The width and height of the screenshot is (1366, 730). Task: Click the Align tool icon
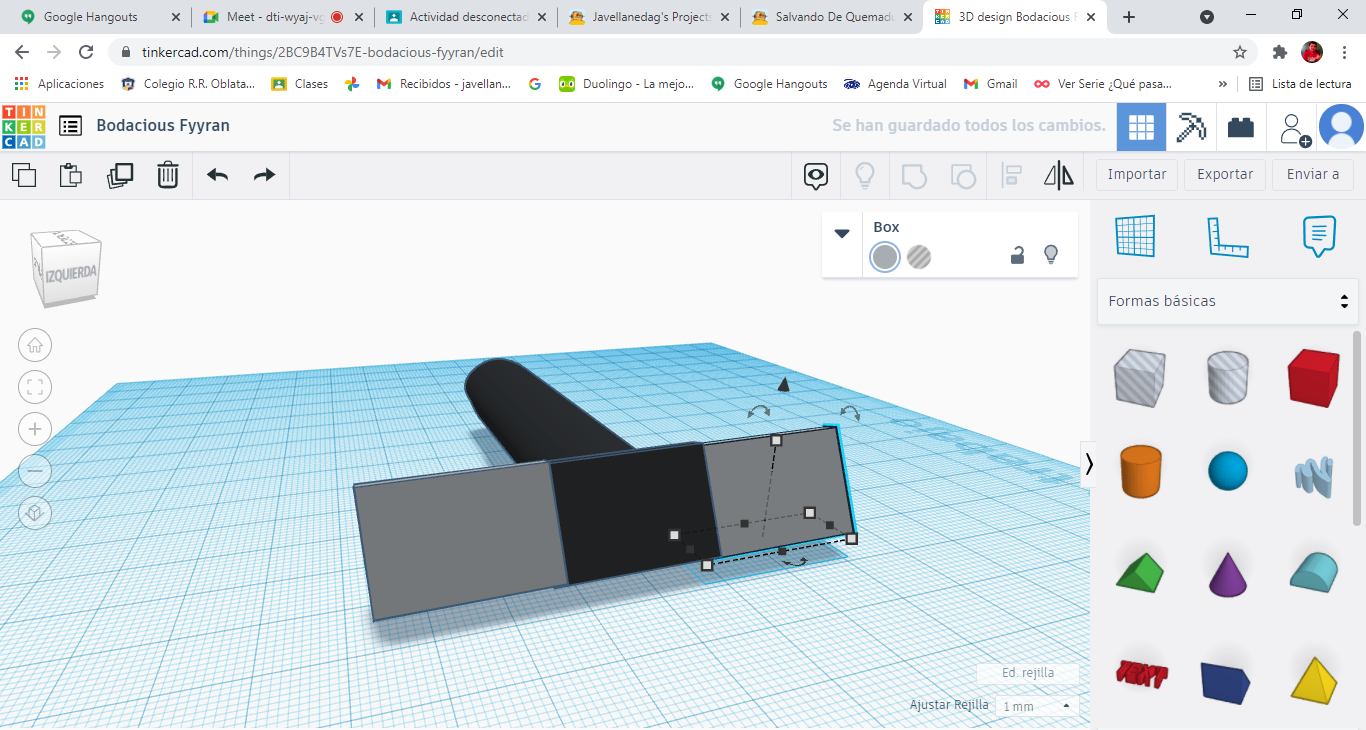tap(1011, 176)
